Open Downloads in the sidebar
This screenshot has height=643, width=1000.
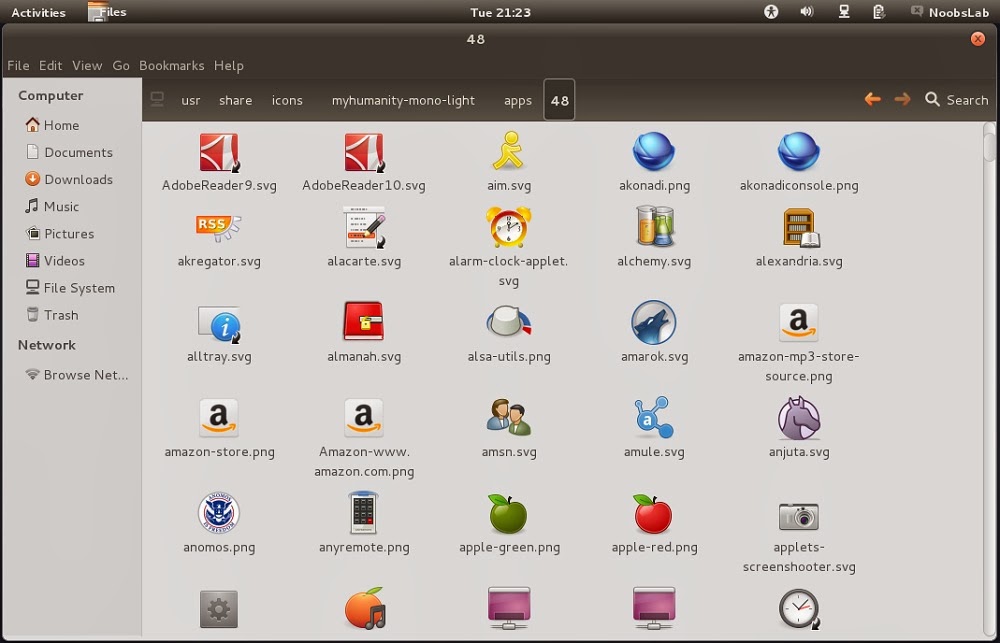tap(69, 179)
